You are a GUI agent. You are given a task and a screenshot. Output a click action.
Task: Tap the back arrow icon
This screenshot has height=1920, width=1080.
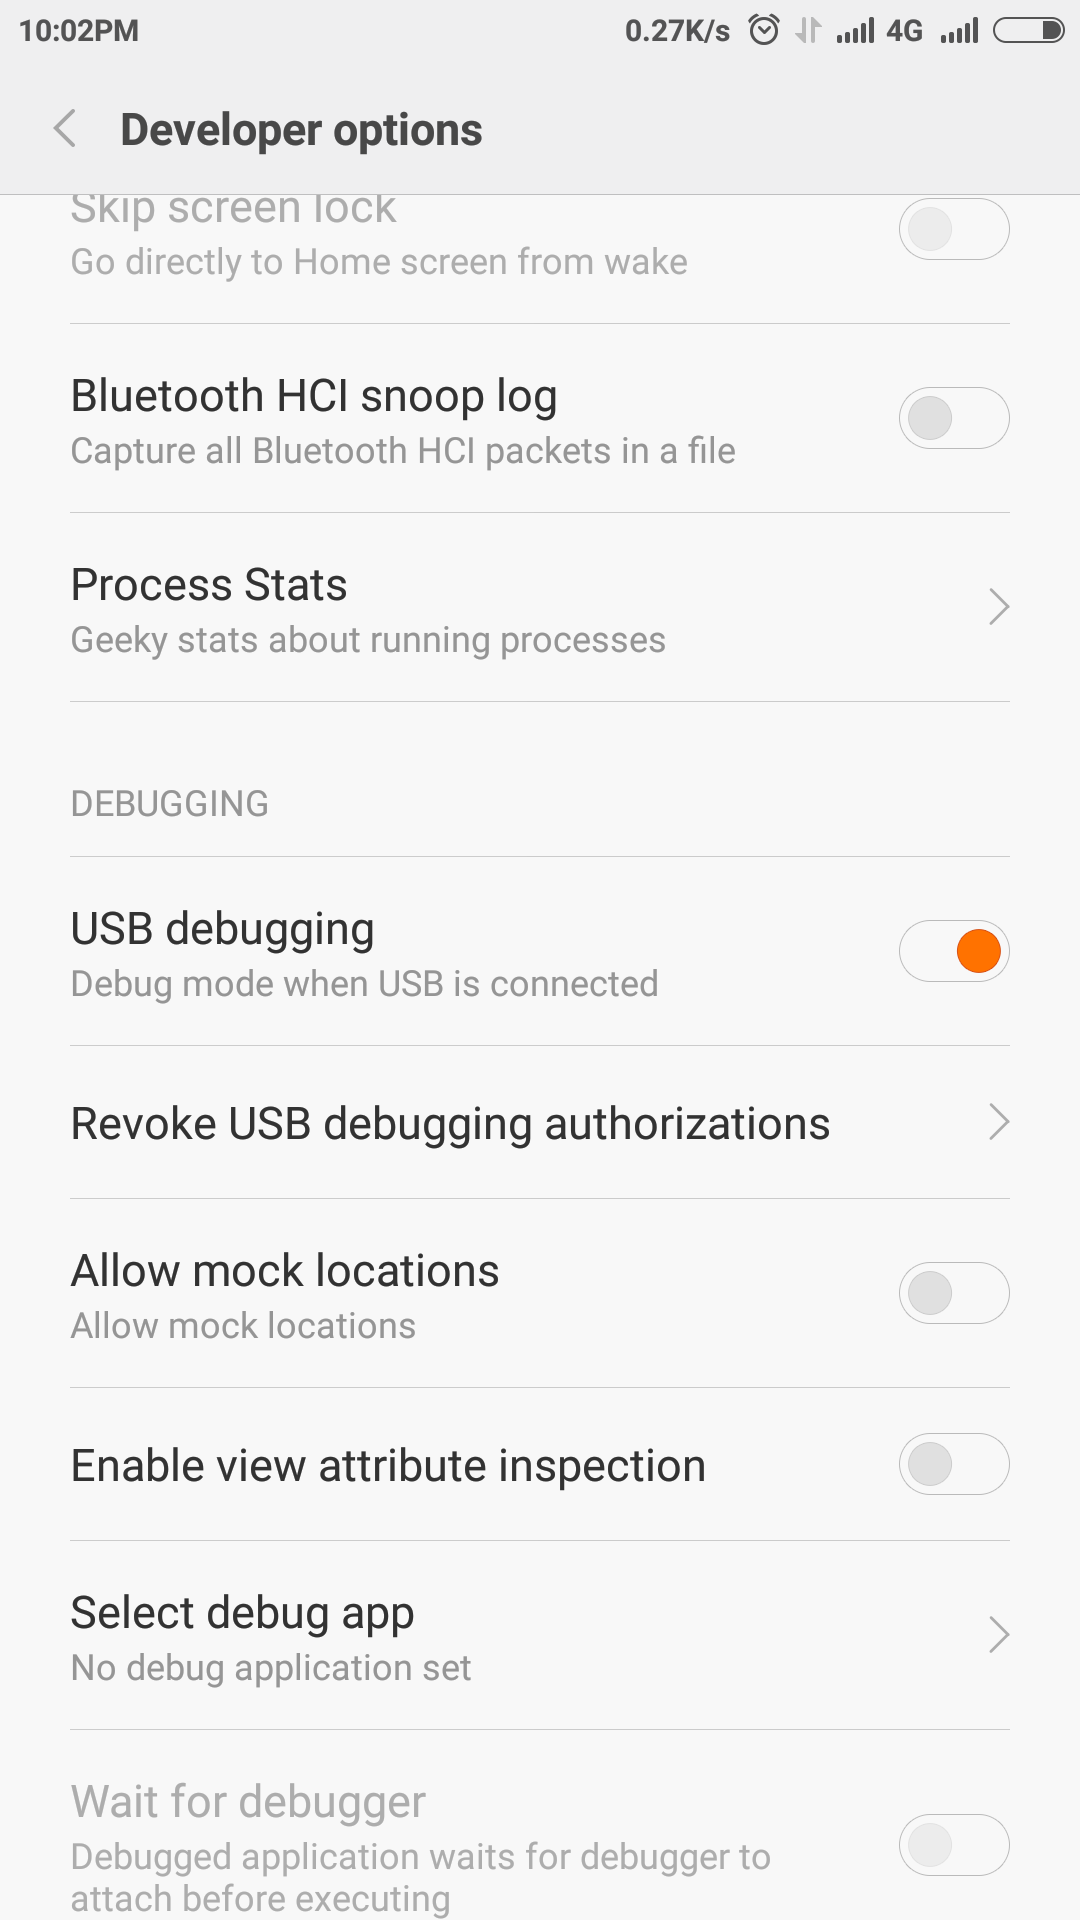66,129
